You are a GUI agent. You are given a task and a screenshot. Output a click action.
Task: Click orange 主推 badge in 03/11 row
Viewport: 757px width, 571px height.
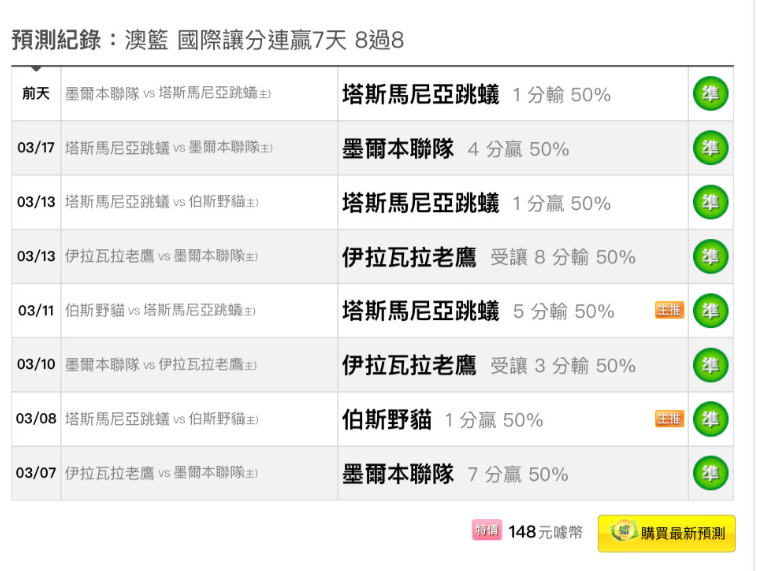[669, 310]
